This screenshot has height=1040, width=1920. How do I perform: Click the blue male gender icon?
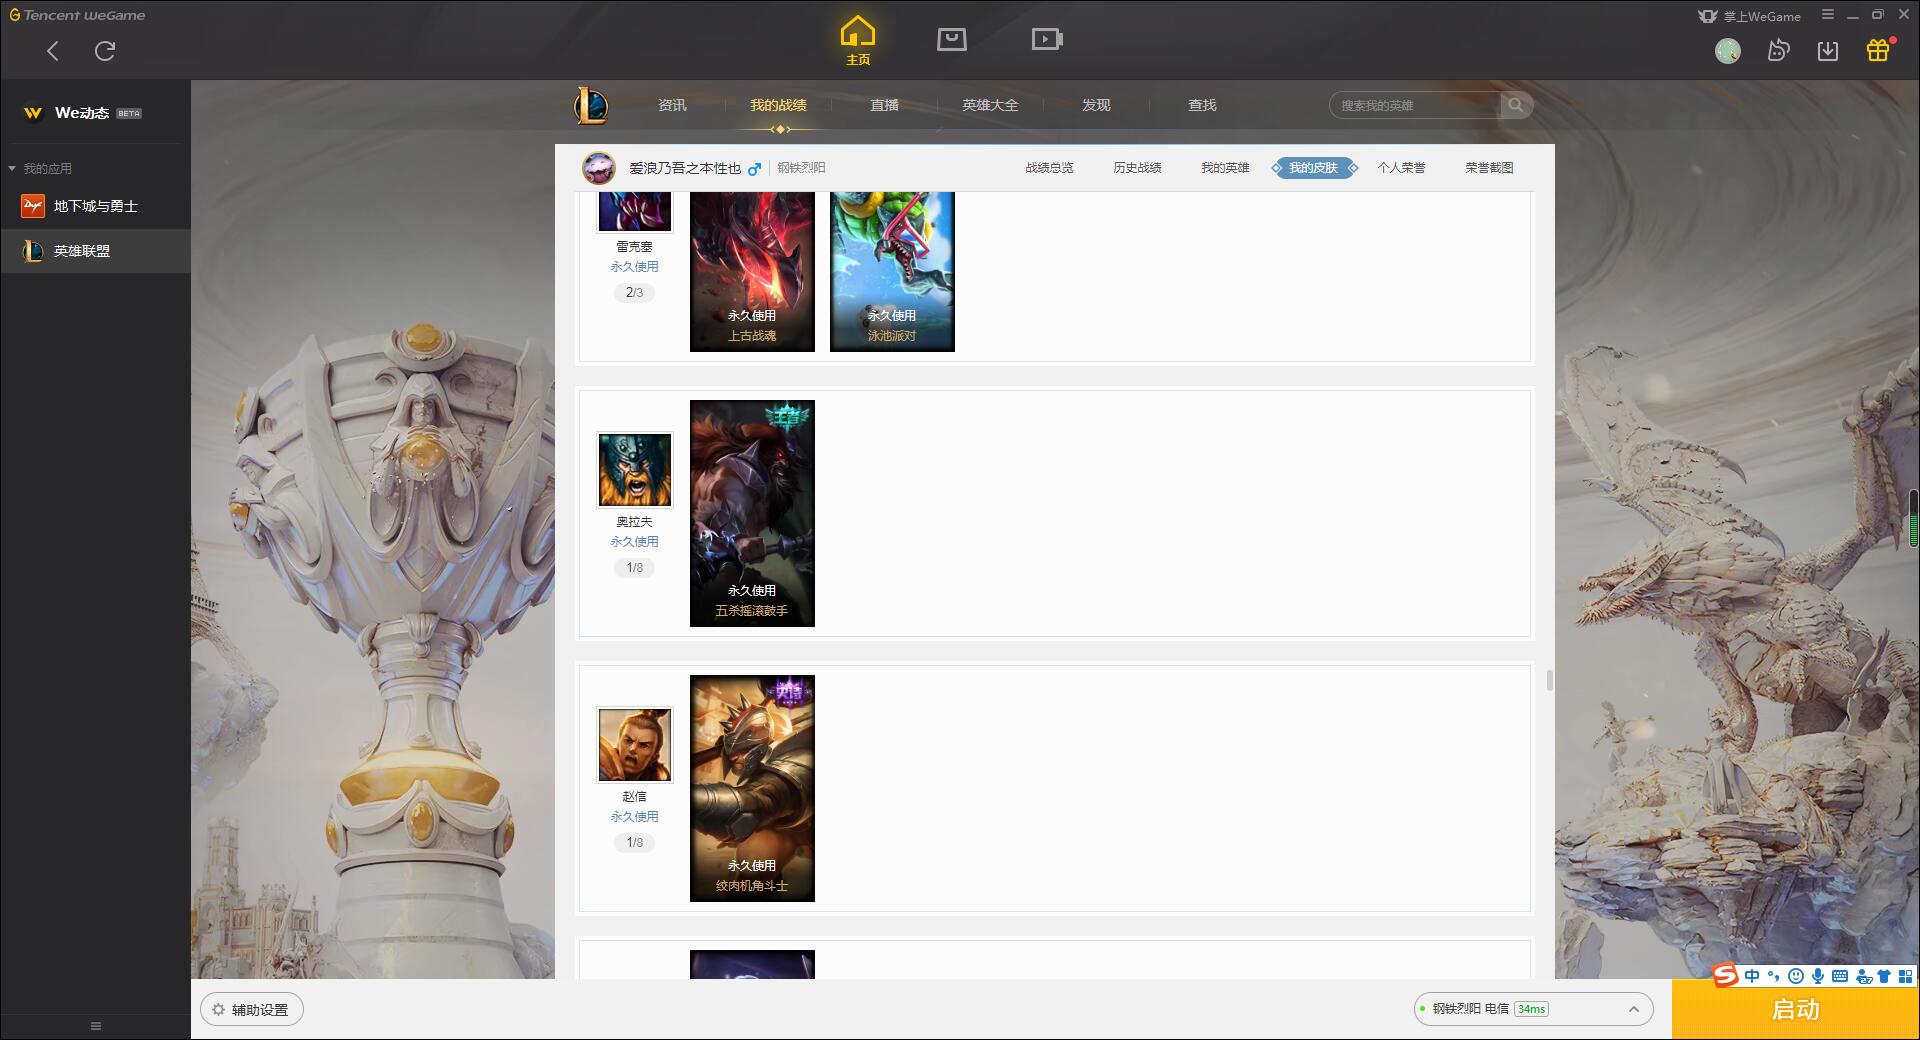tap(755, 168)
